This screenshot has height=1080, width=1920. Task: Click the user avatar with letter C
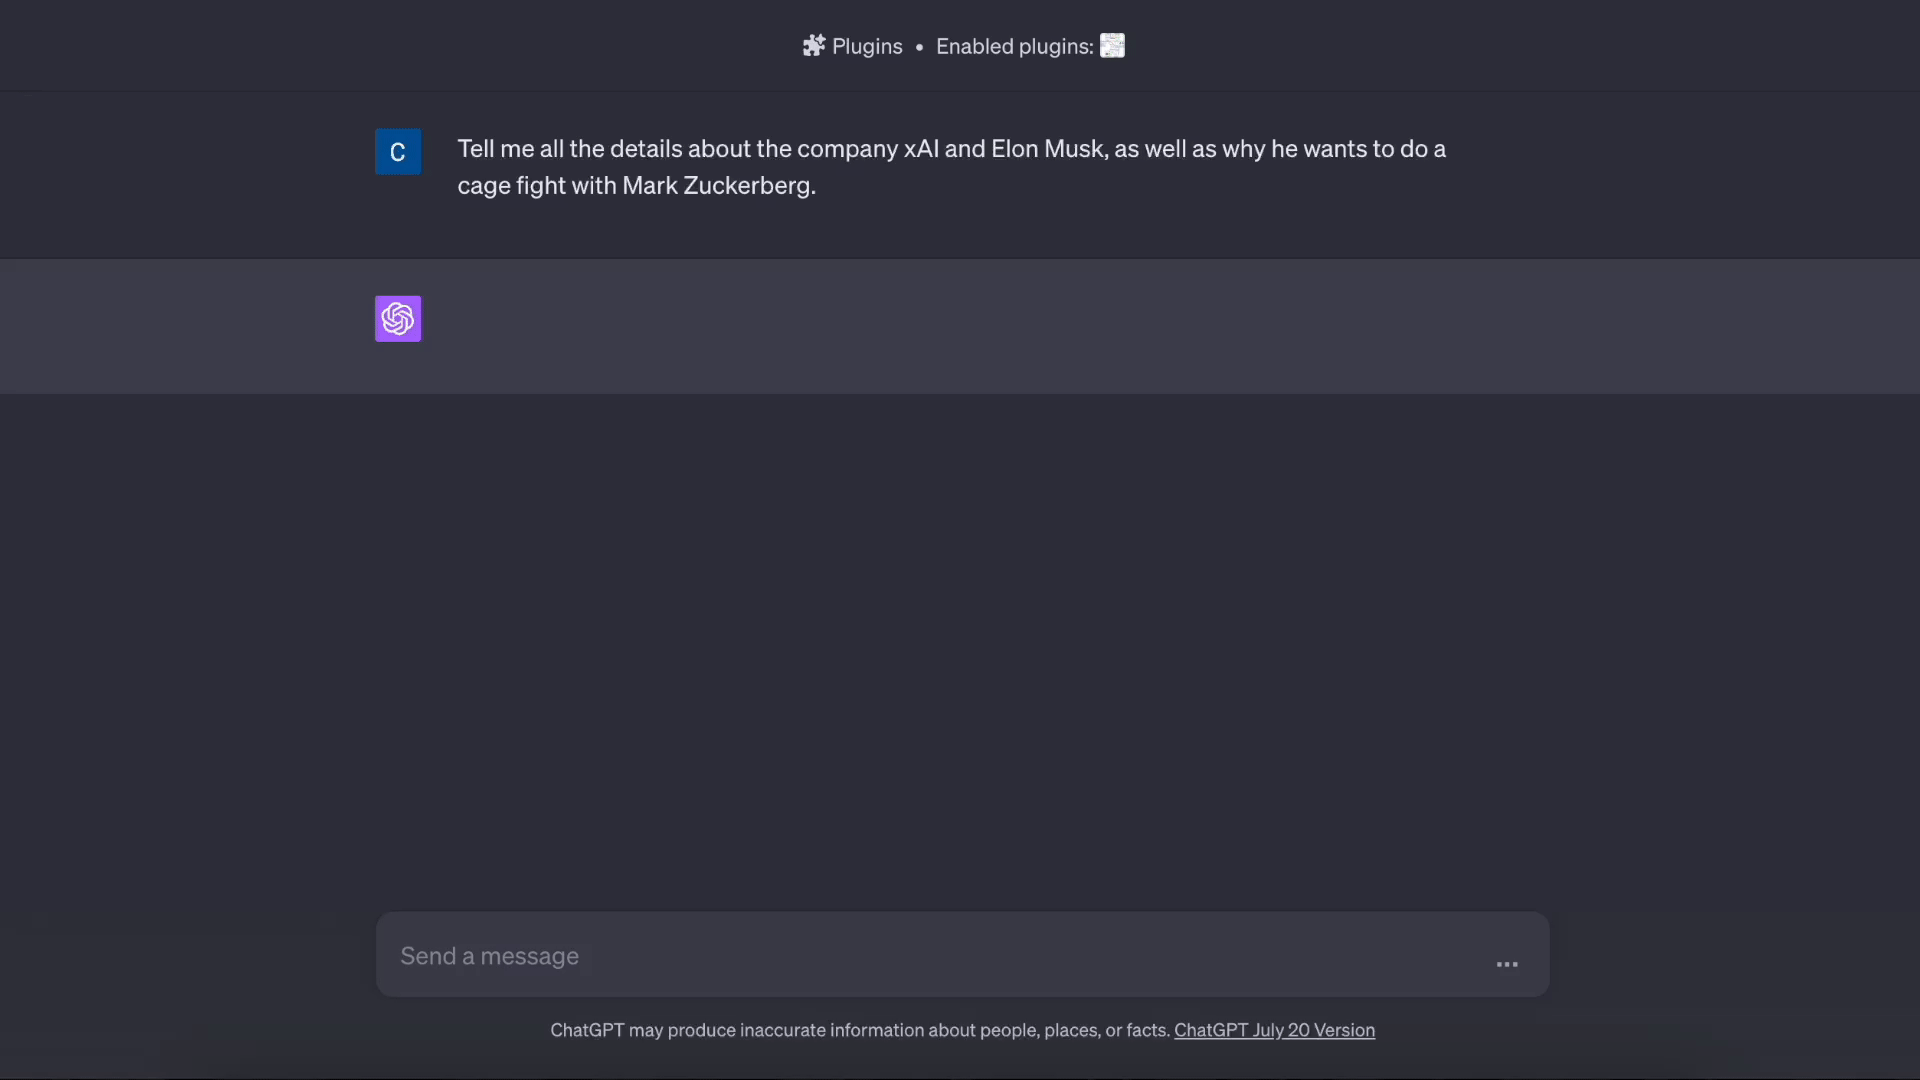pyautogui.click(x=397, y=151)
